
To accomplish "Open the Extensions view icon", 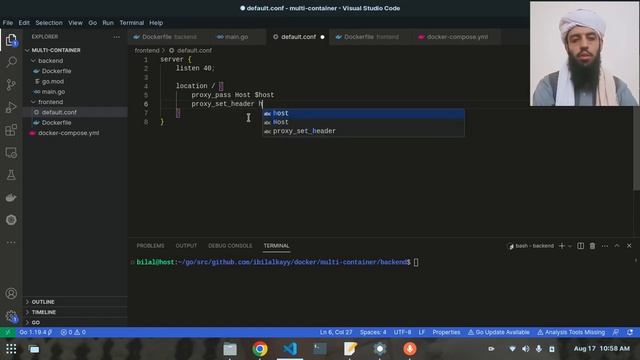I will pos(11,130).
